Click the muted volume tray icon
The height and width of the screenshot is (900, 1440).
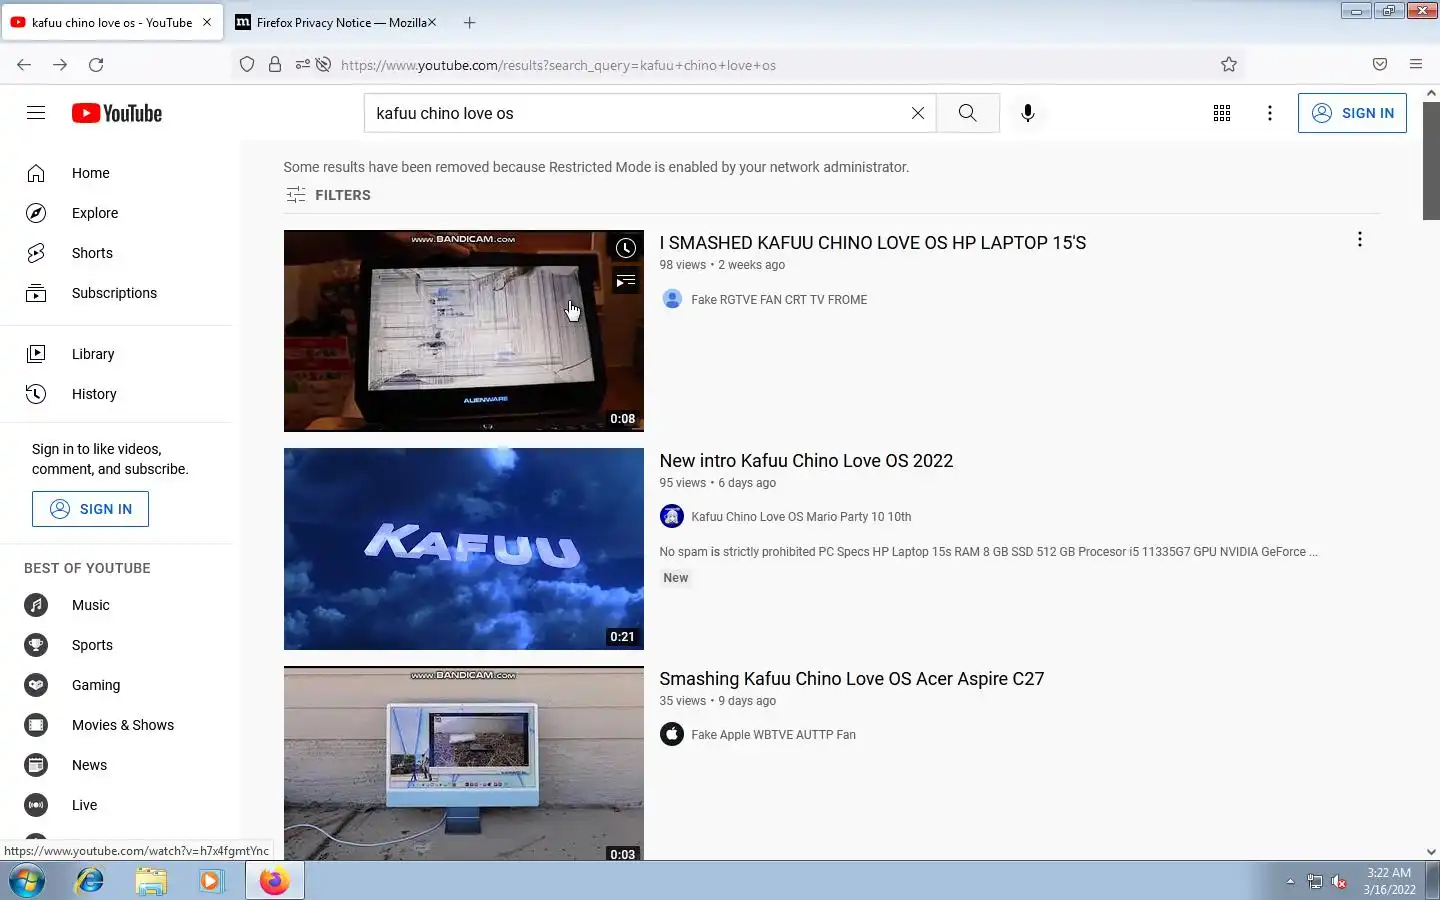tap(1339, 882)
